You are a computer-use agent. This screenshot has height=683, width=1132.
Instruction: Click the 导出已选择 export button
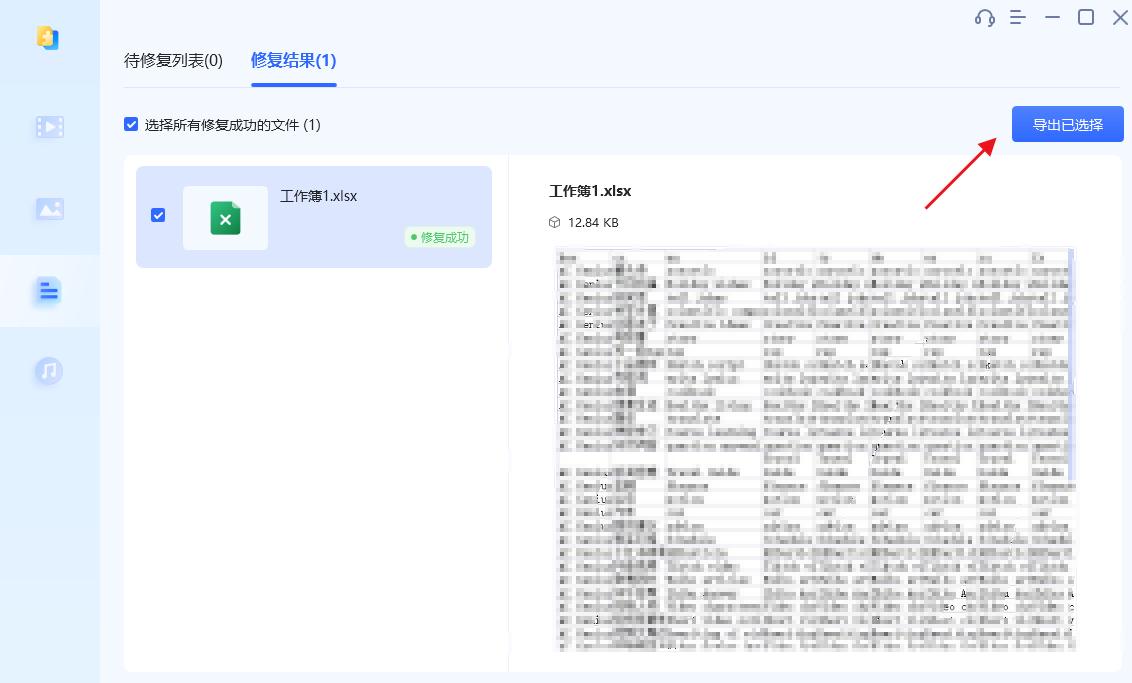pyautogui.click(x=1067, y=124)
